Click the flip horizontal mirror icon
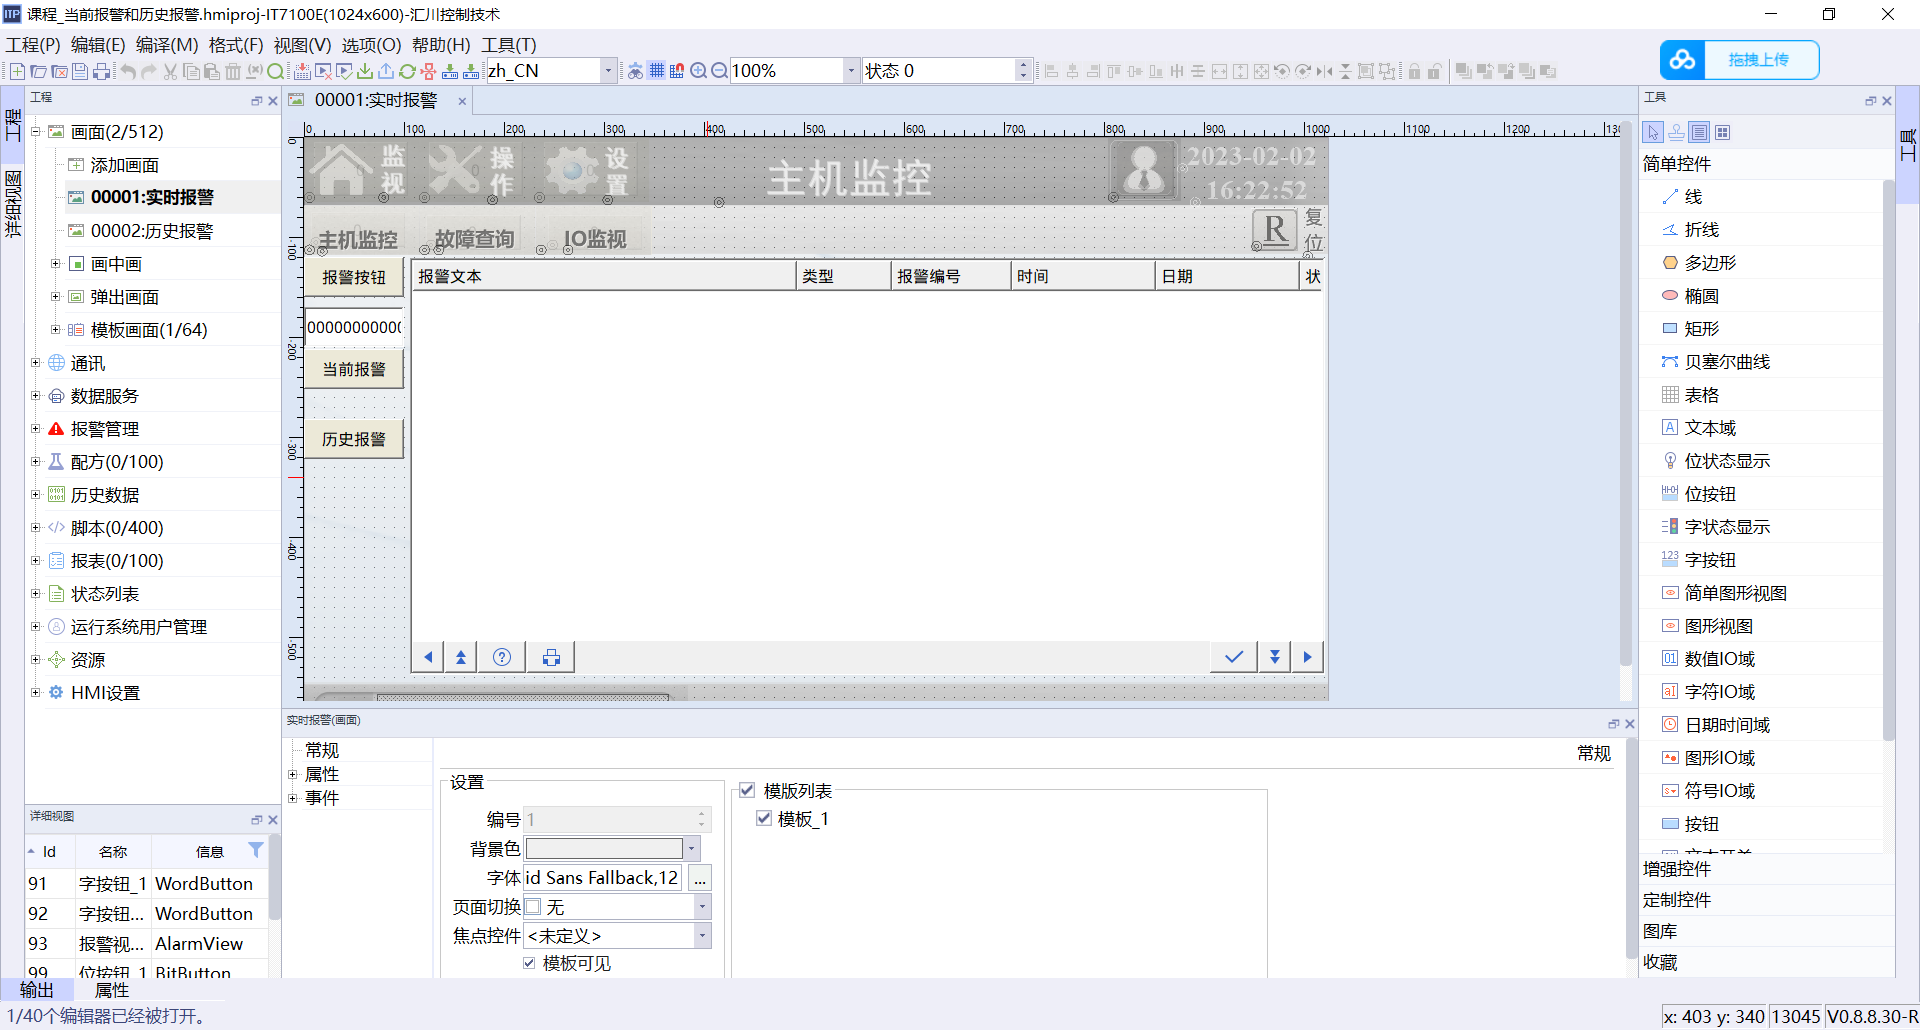1920x1030 pixels. (1324, 71)
